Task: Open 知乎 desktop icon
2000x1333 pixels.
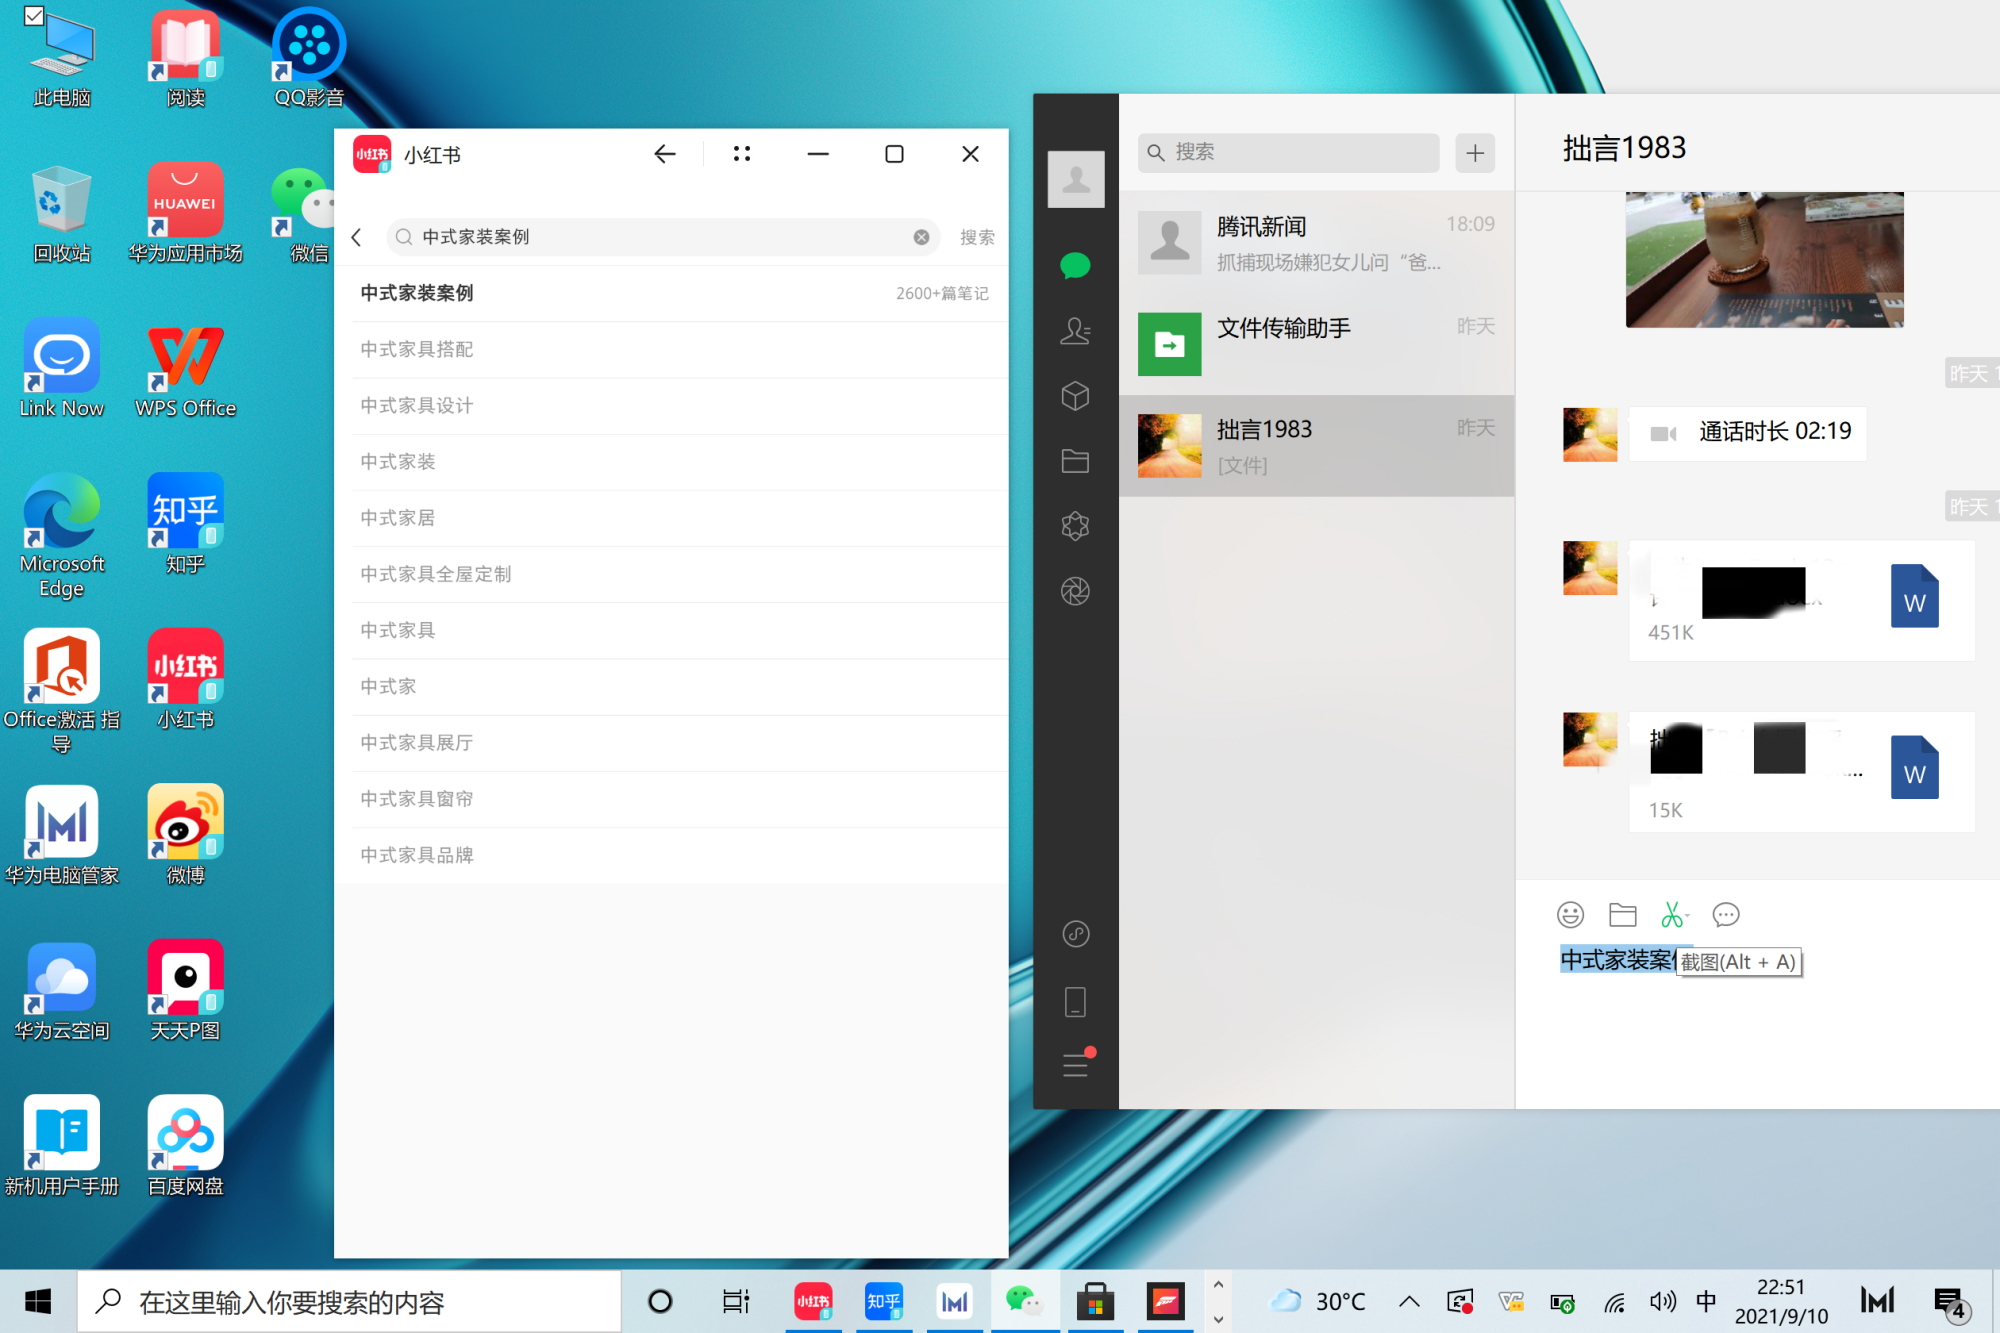Action: point(185,525)
